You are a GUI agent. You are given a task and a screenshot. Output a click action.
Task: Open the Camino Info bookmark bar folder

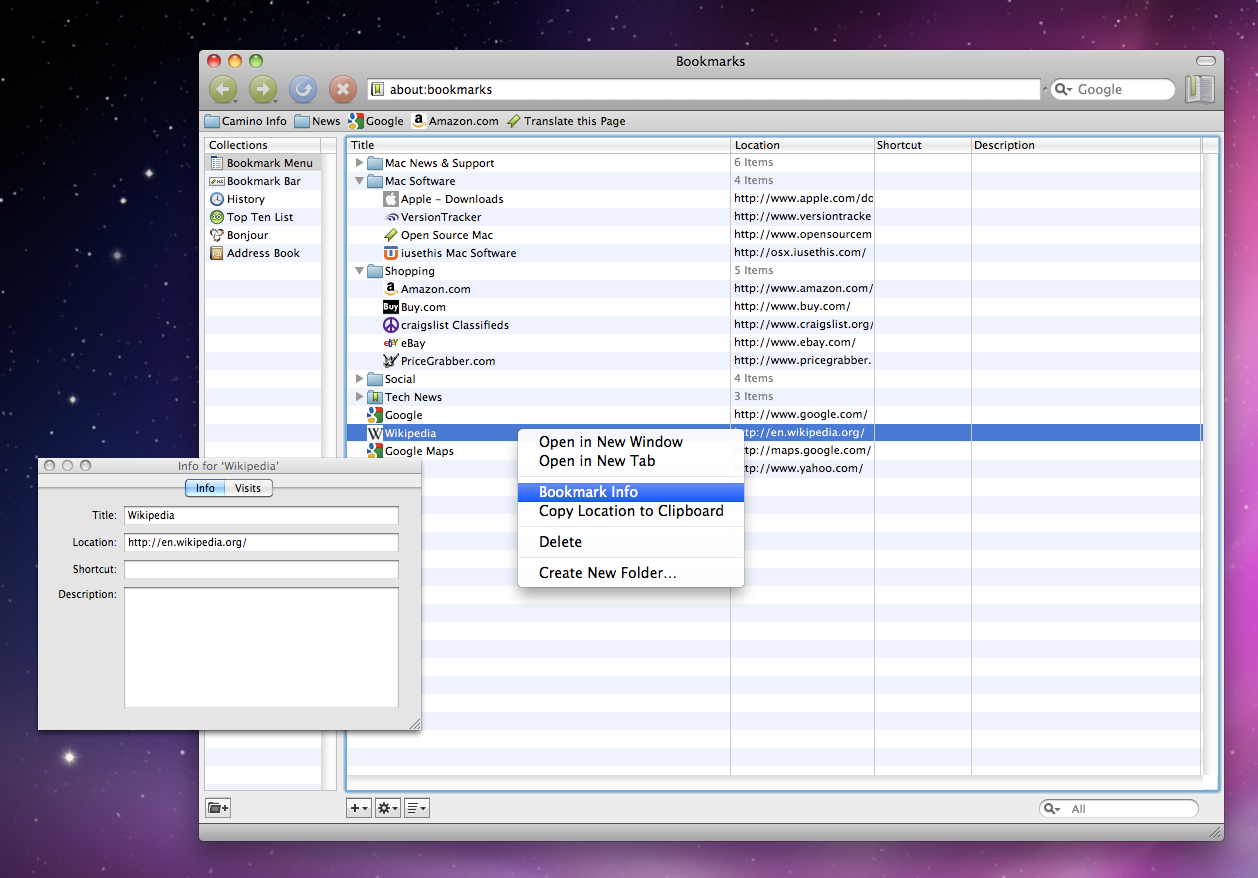246,121
